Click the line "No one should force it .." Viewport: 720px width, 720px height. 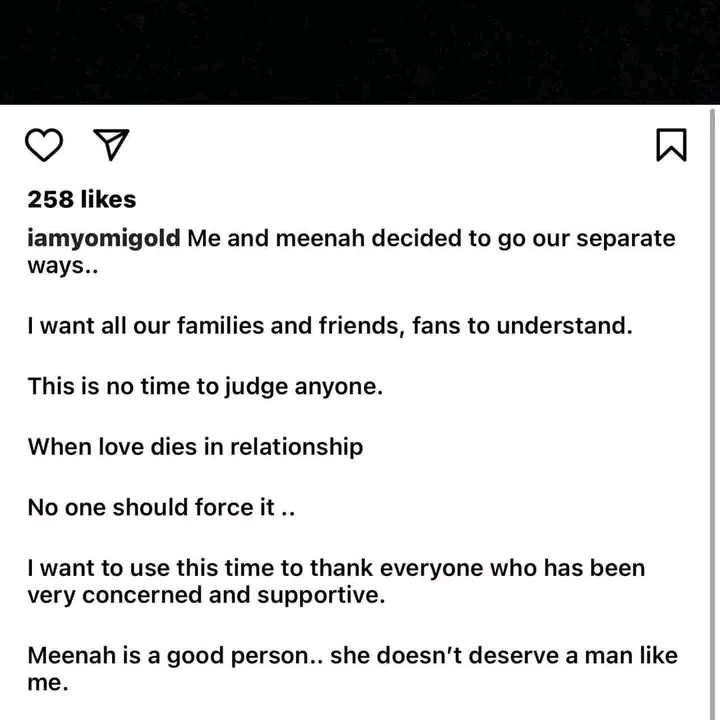[161, 507]
